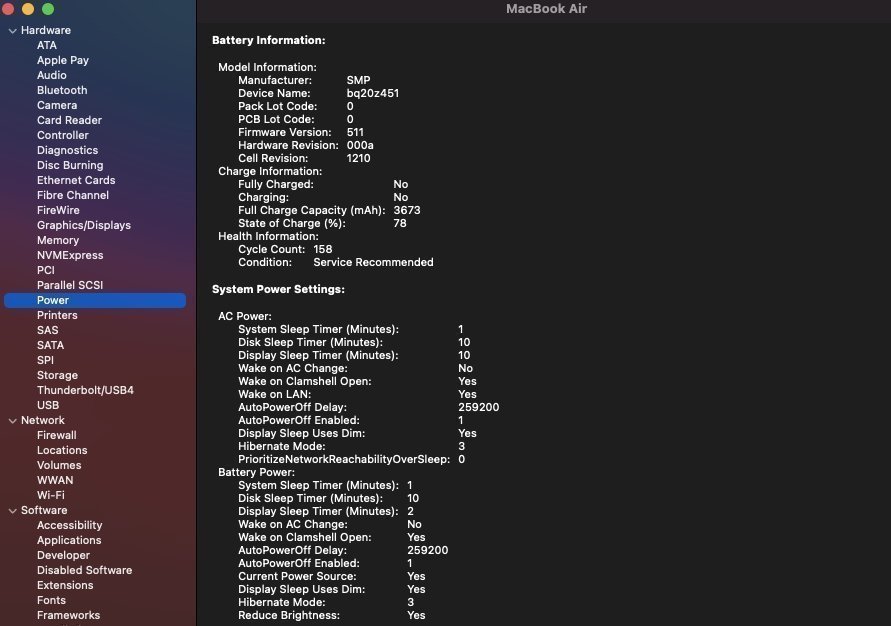Collapse the Network section chevron
891x626 pixels.
[x=12, y=421]
